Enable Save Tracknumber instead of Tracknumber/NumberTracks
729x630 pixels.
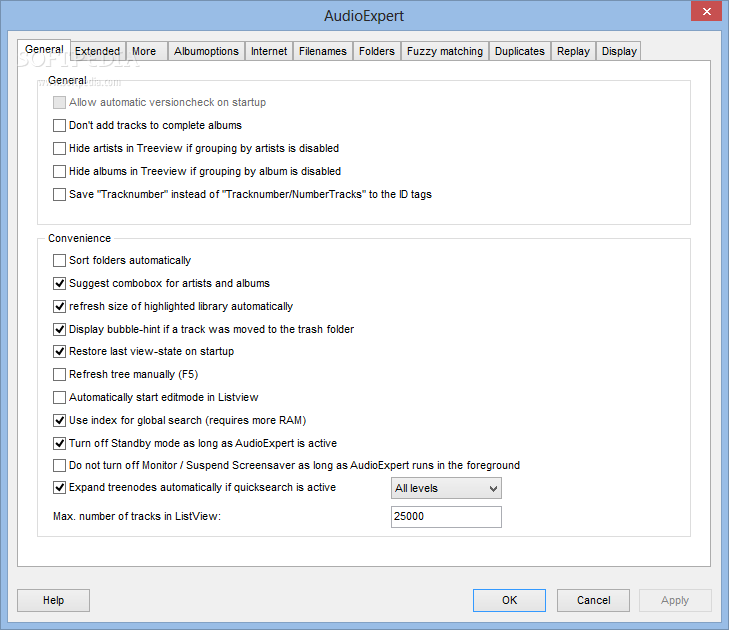[x=59, y=194]
